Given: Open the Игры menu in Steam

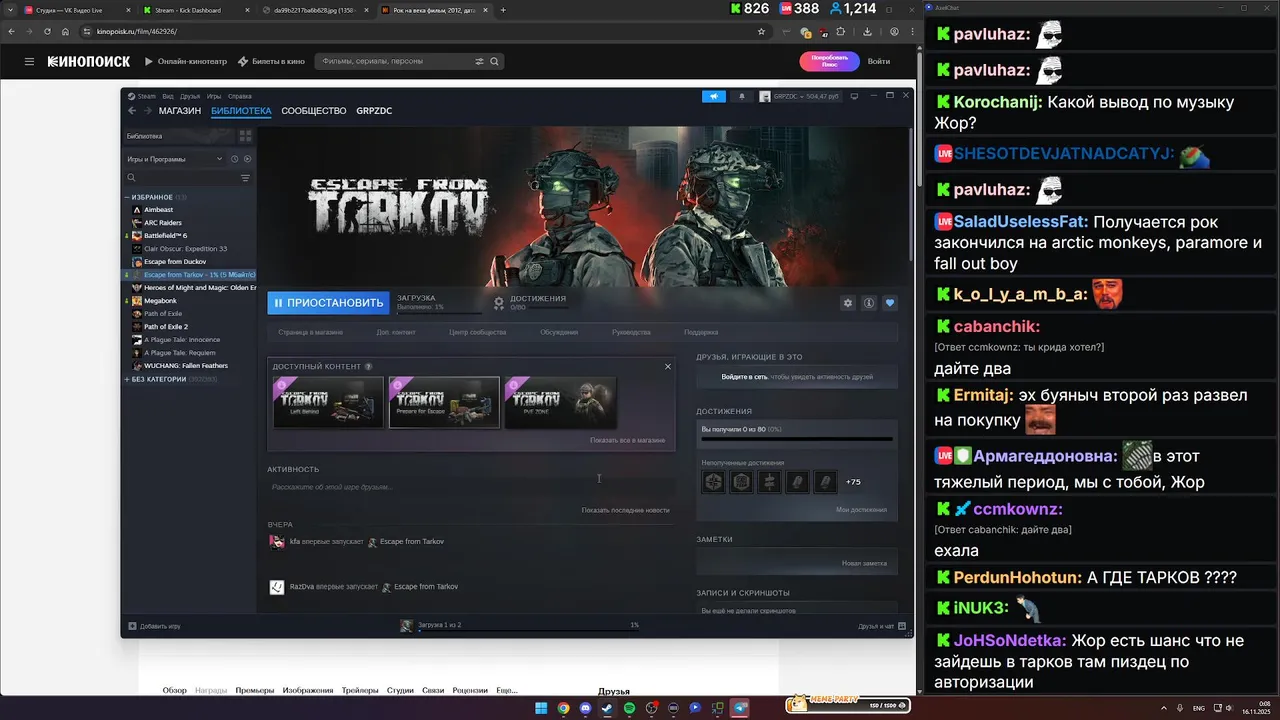Looking at the screenshot, I should (214, 96).
